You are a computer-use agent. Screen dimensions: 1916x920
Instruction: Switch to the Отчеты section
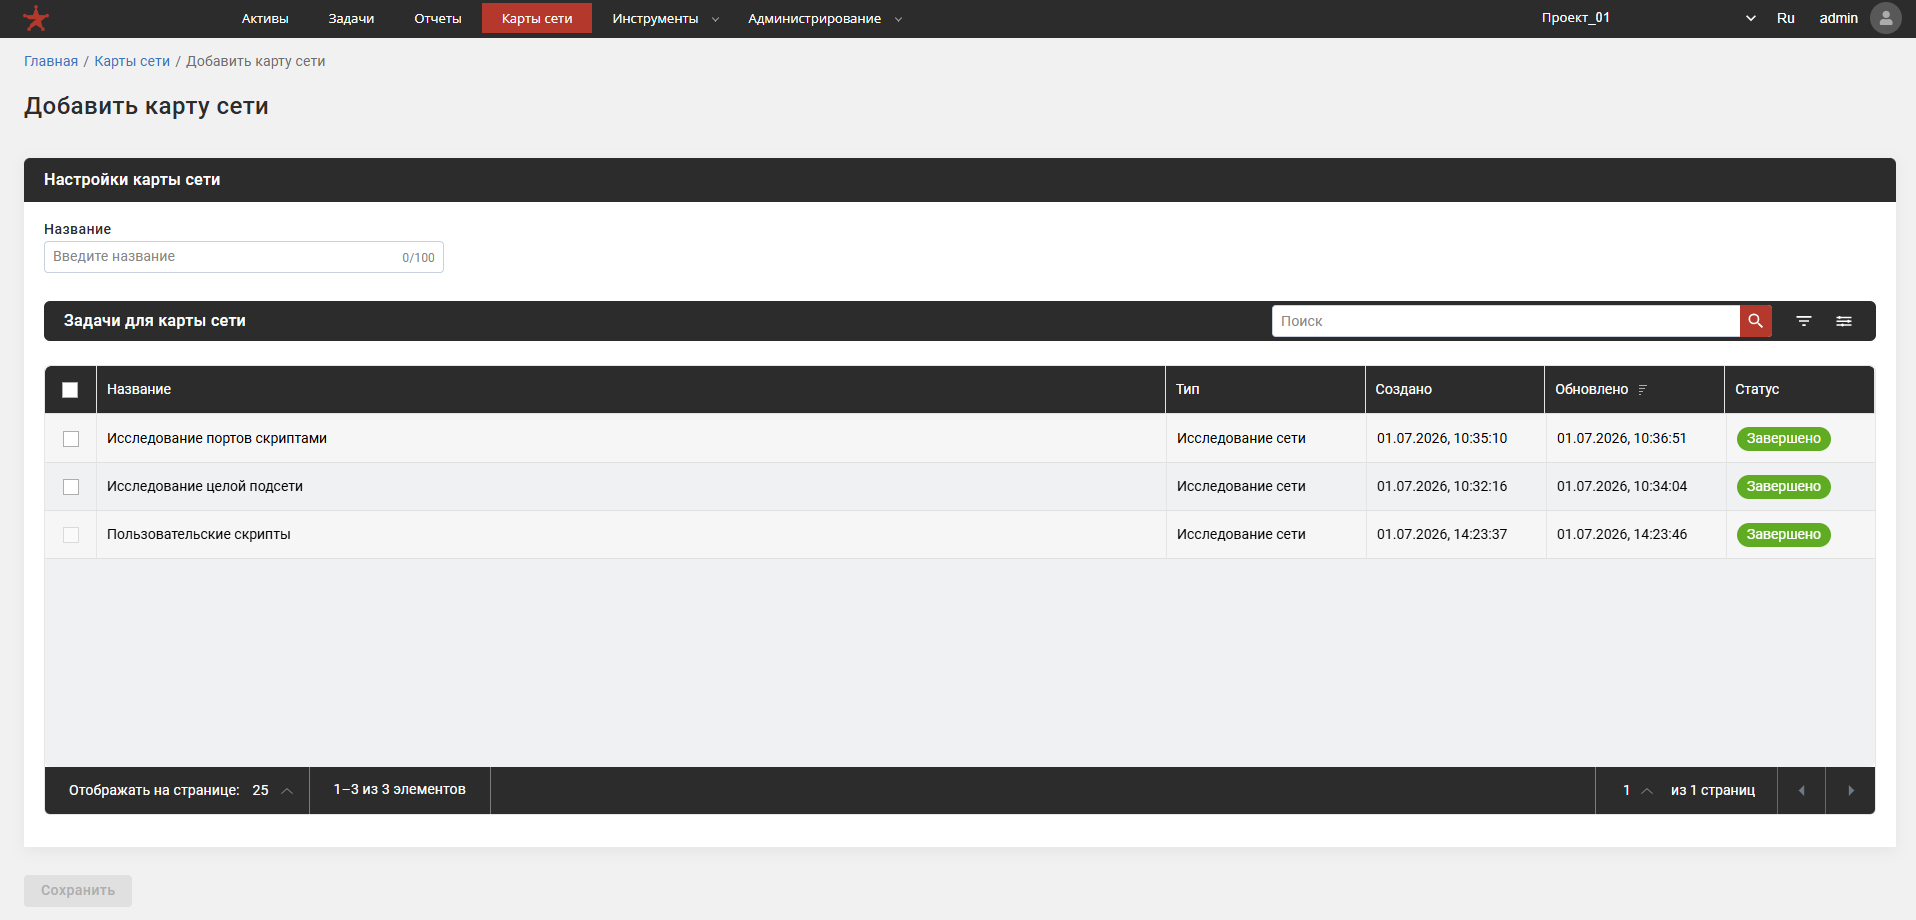(438, 18)
